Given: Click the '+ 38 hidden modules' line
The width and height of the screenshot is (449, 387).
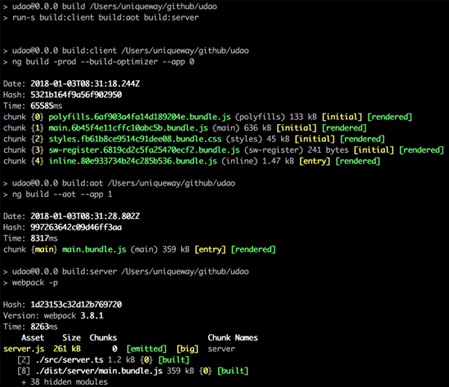Looking at the screenshot, I should pos(64,382).
